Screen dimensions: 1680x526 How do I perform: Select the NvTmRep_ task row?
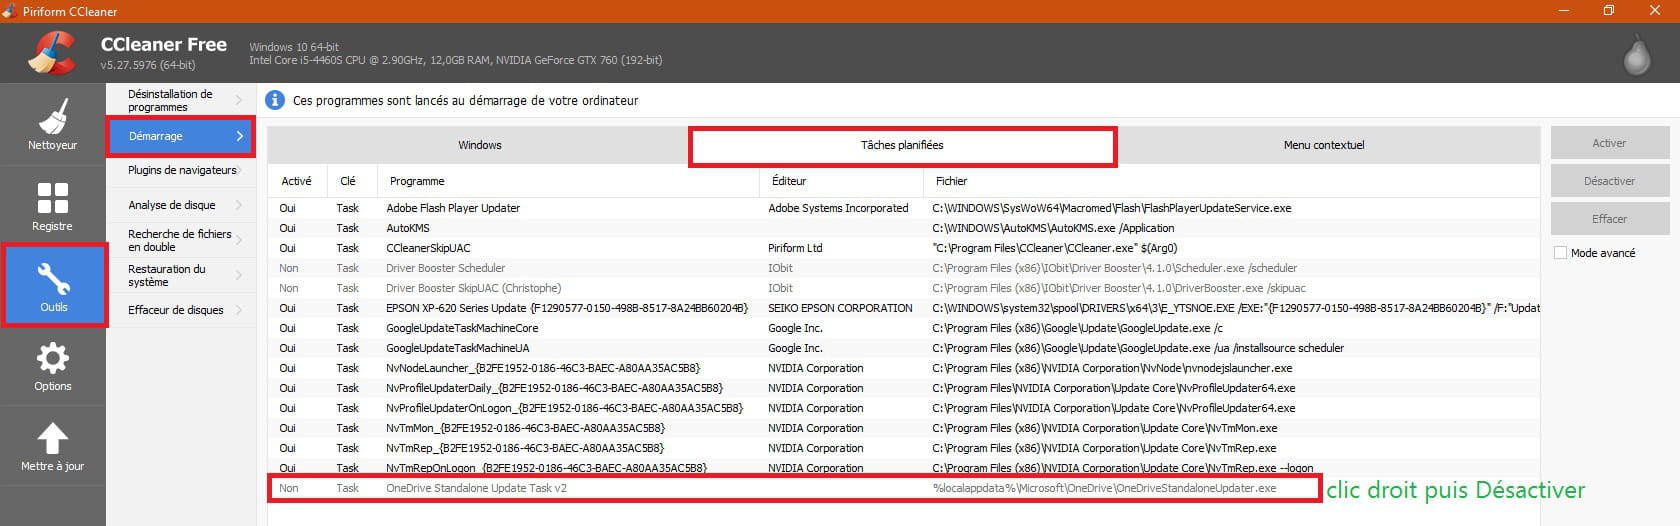pyautogui.click(x=904, y=448)
